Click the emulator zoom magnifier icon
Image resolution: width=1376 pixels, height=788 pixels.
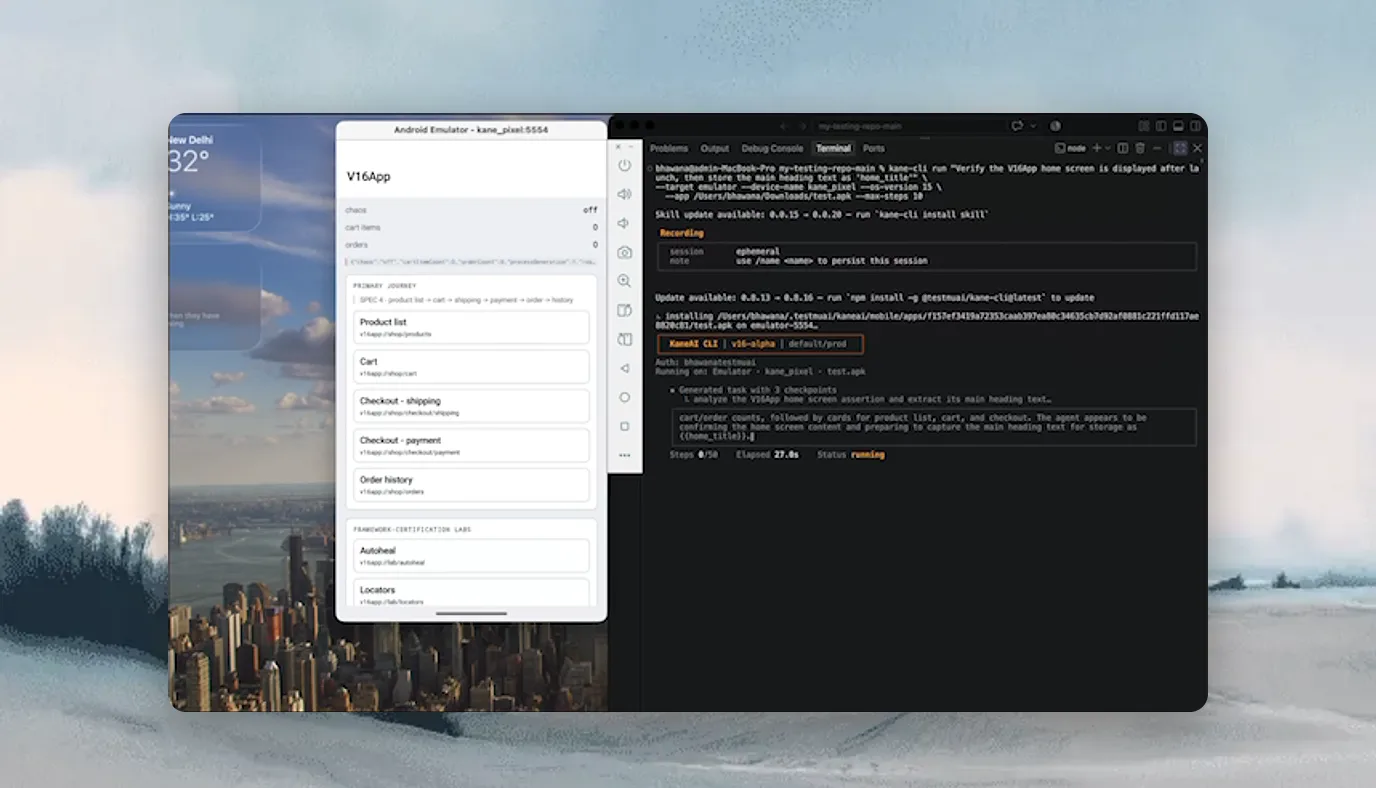pyautogui.click(x=624, y=281)
